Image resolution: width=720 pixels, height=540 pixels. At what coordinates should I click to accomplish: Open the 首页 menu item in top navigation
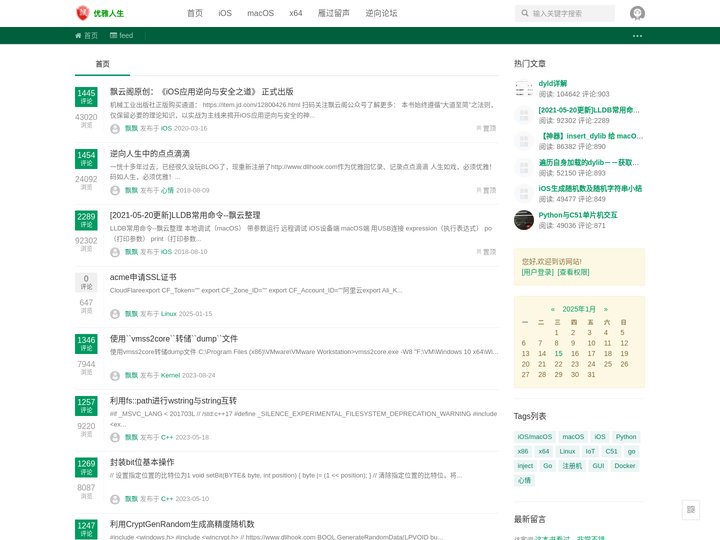point(195,13)
